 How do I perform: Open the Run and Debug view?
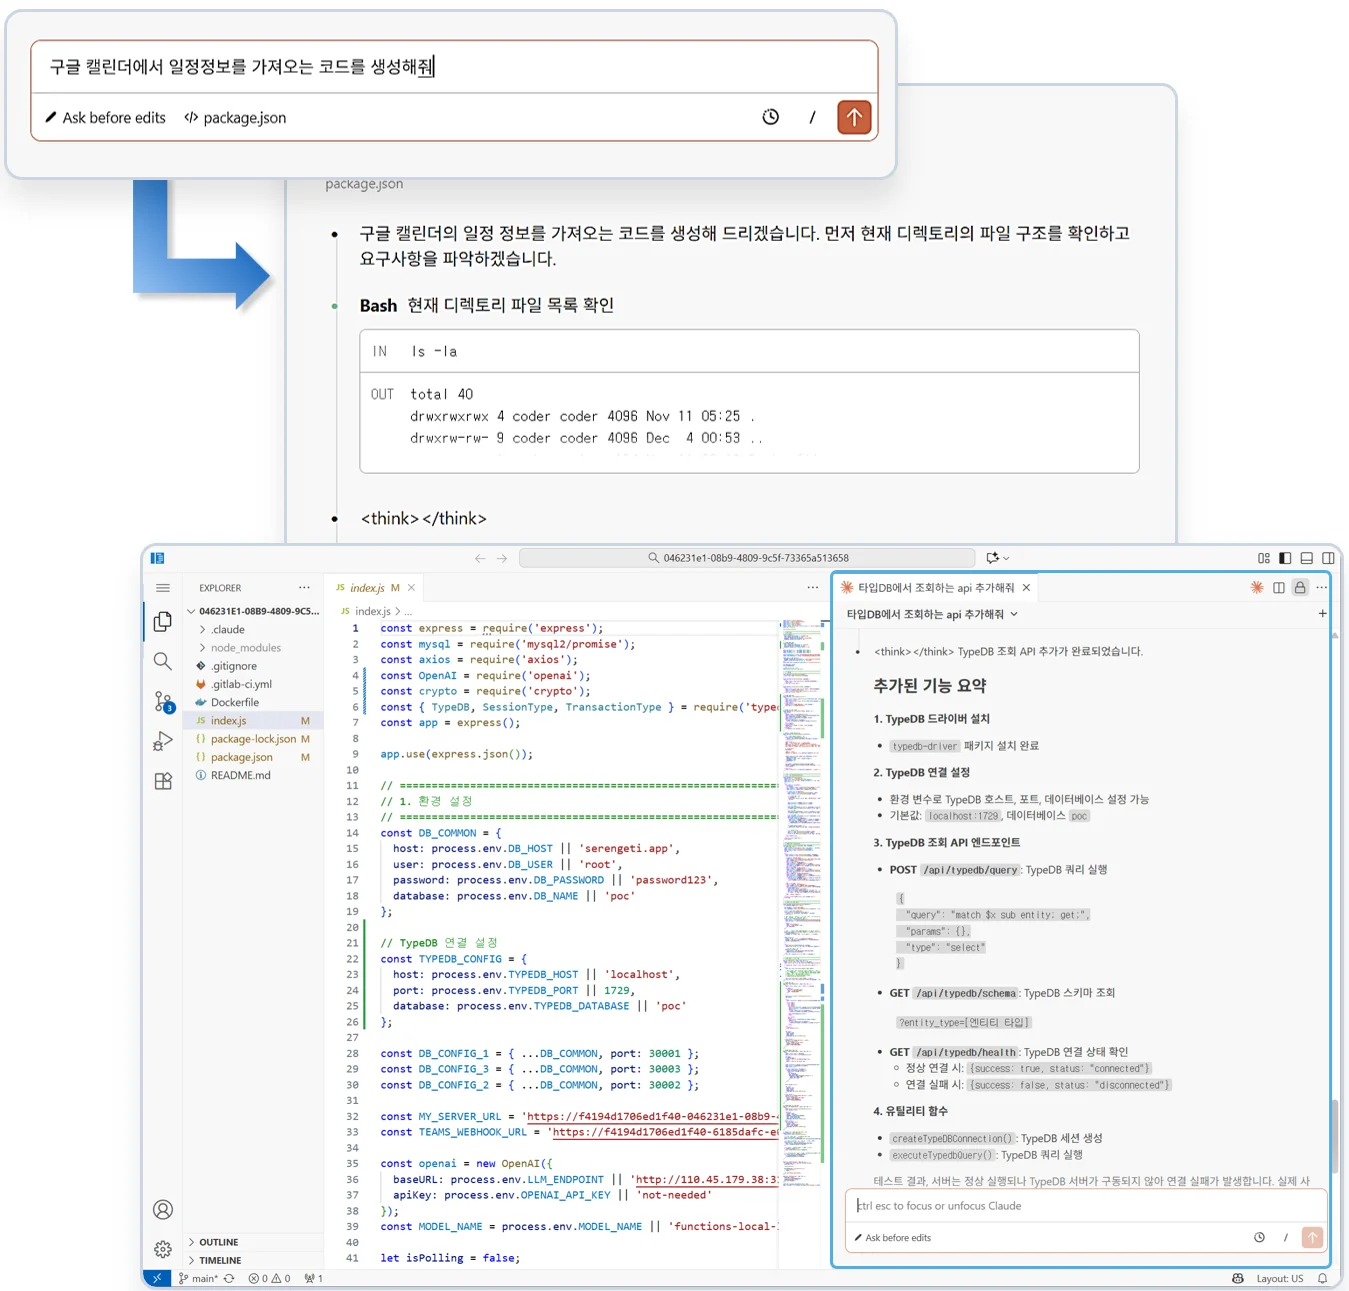click(163, 741)
